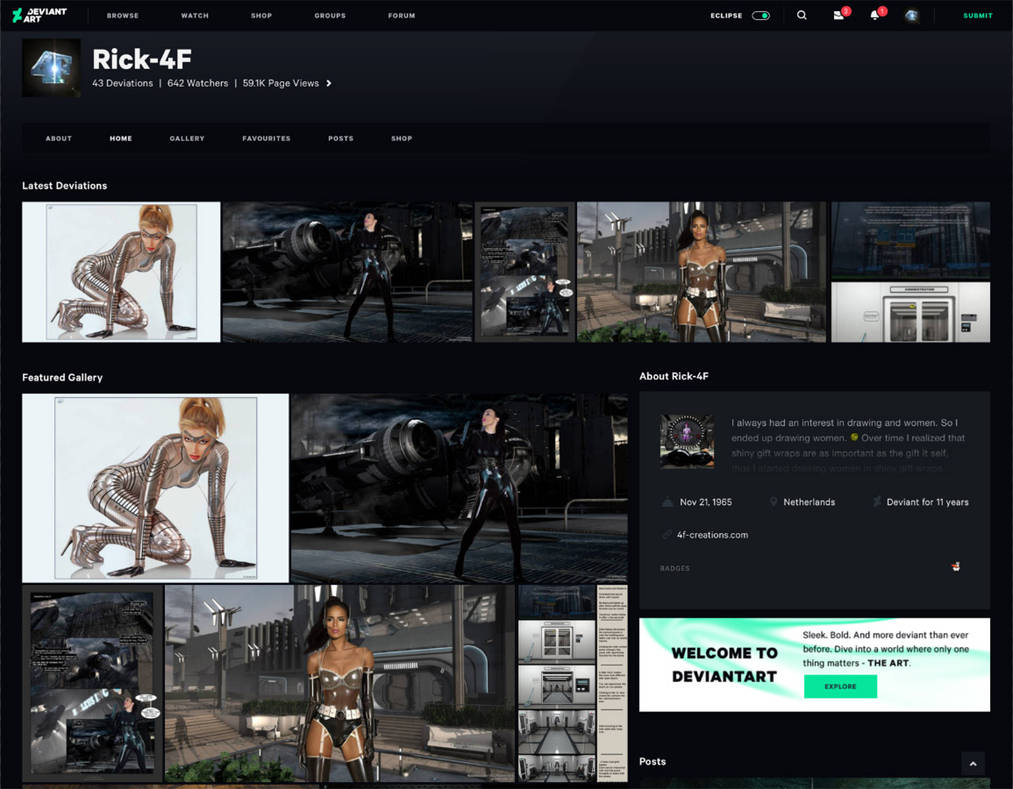Toggle the Eclipse switch
This screenshot has width=1013, height=789.
(760, 16)
